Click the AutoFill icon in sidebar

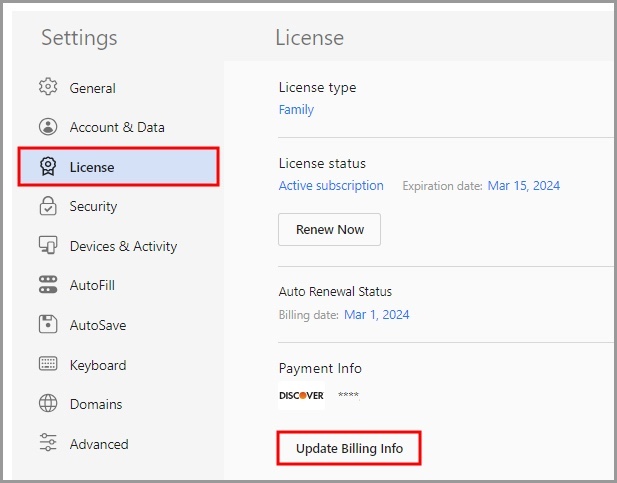[48, 285]
